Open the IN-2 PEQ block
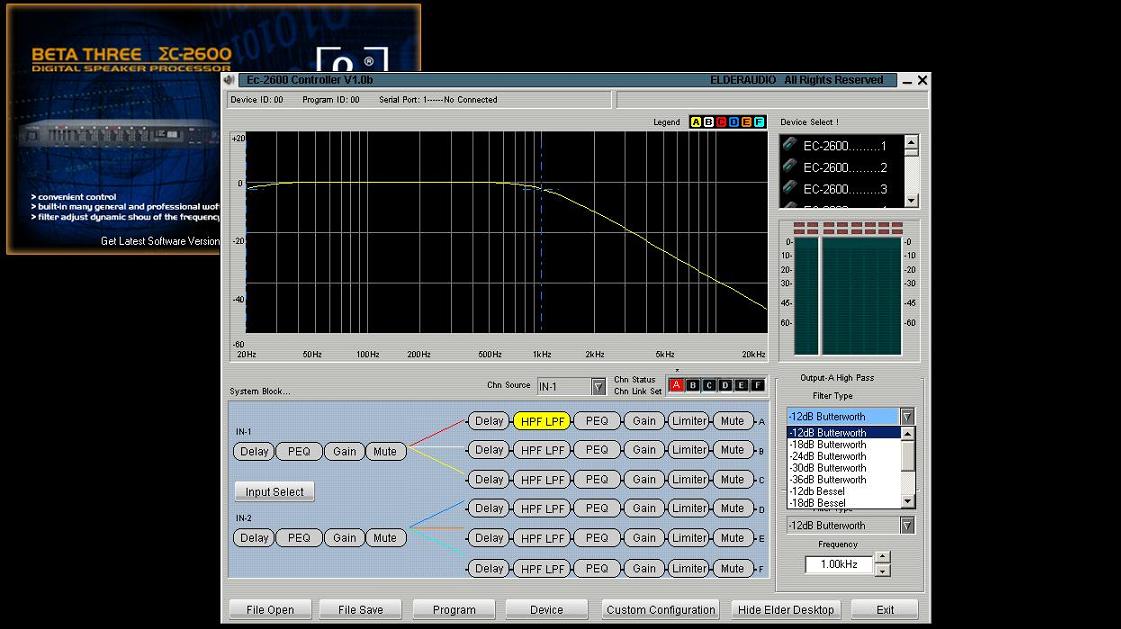The height and width of the screenshot is (629, 1121). (299, 538)
